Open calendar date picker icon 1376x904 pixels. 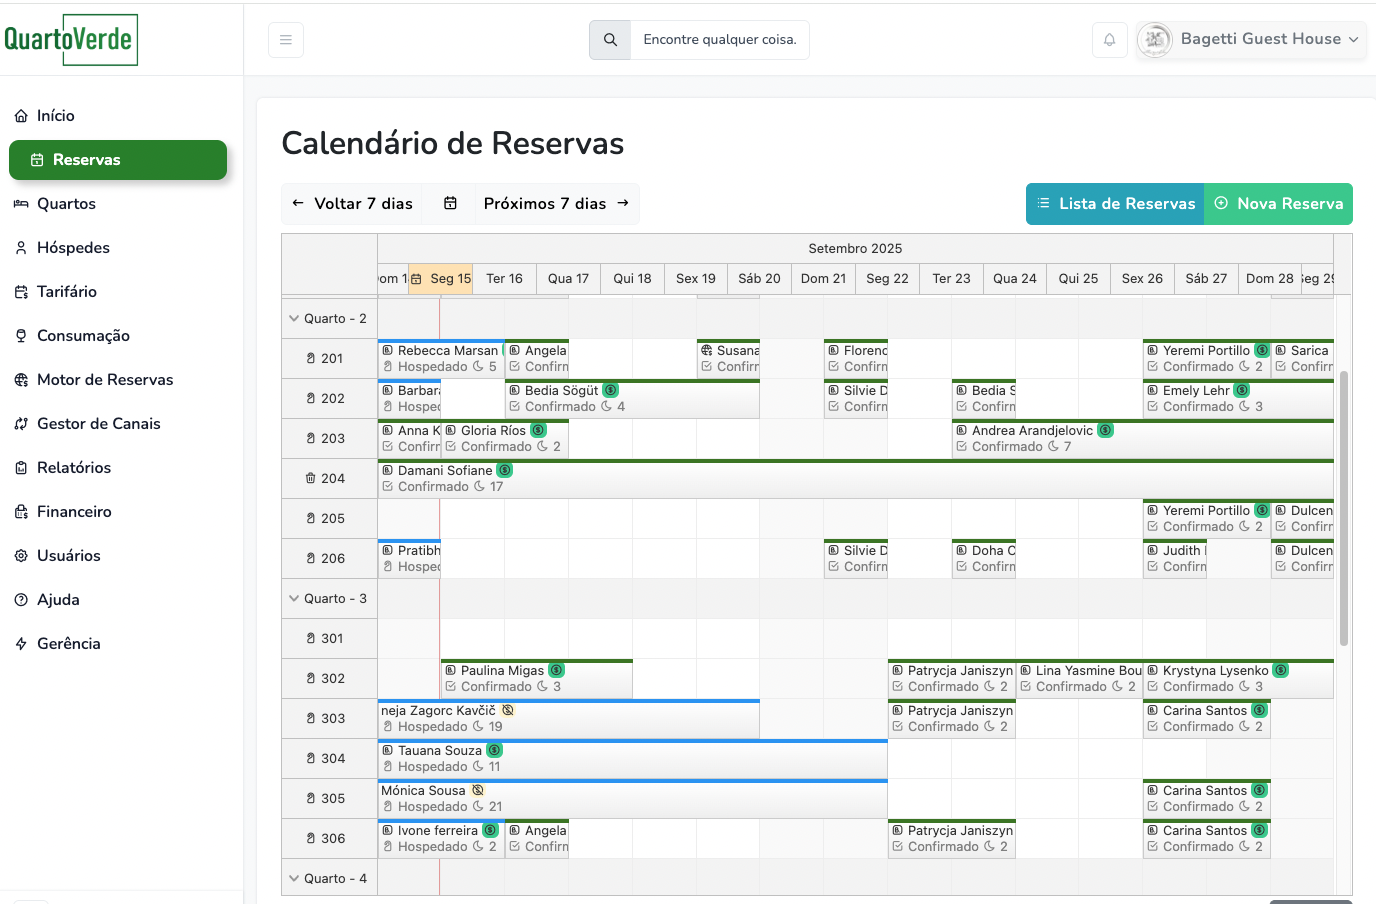tap(450, 204)
